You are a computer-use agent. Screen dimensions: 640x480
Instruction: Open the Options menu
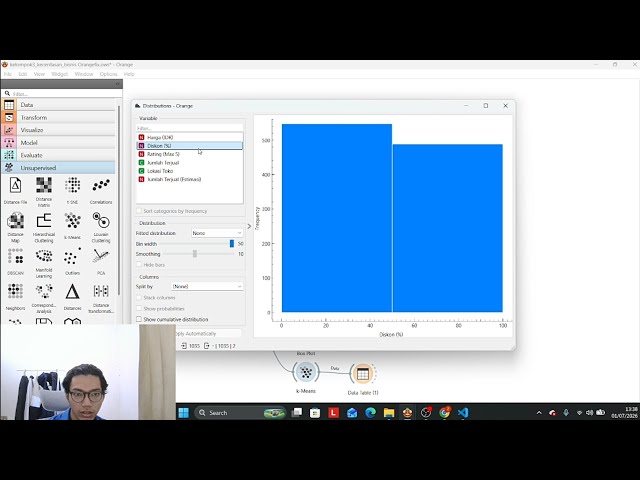pyautogui.click(x=108, y=74)
